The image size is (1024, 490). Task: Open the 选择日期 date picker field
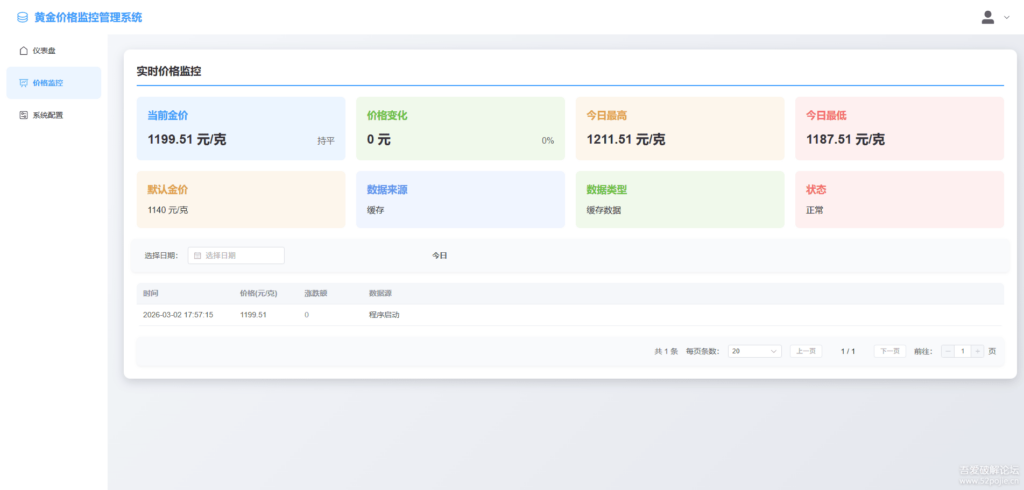[237, 256]
